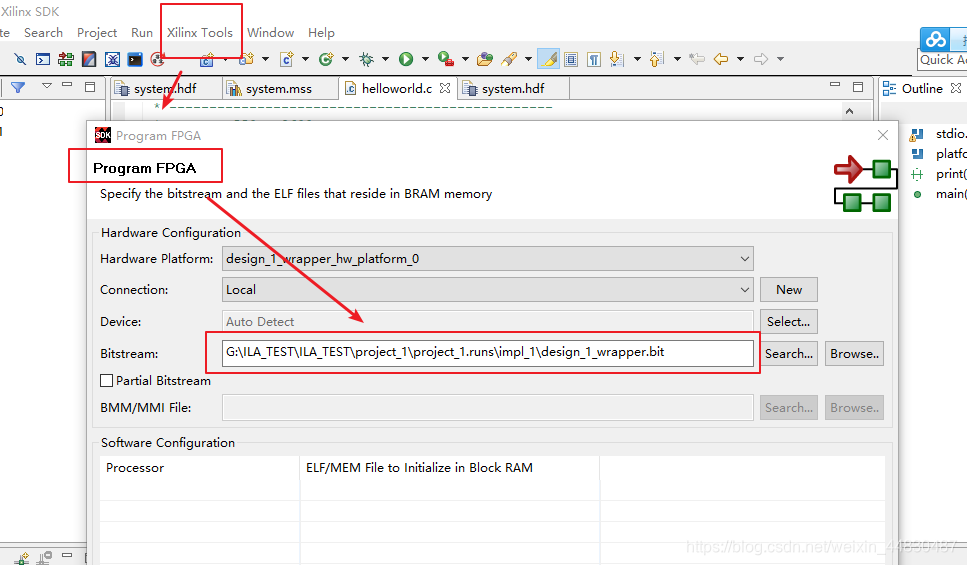Click the Processor column header
The height and width of the screenshot is (565, 967).
[x=199, y=468]
